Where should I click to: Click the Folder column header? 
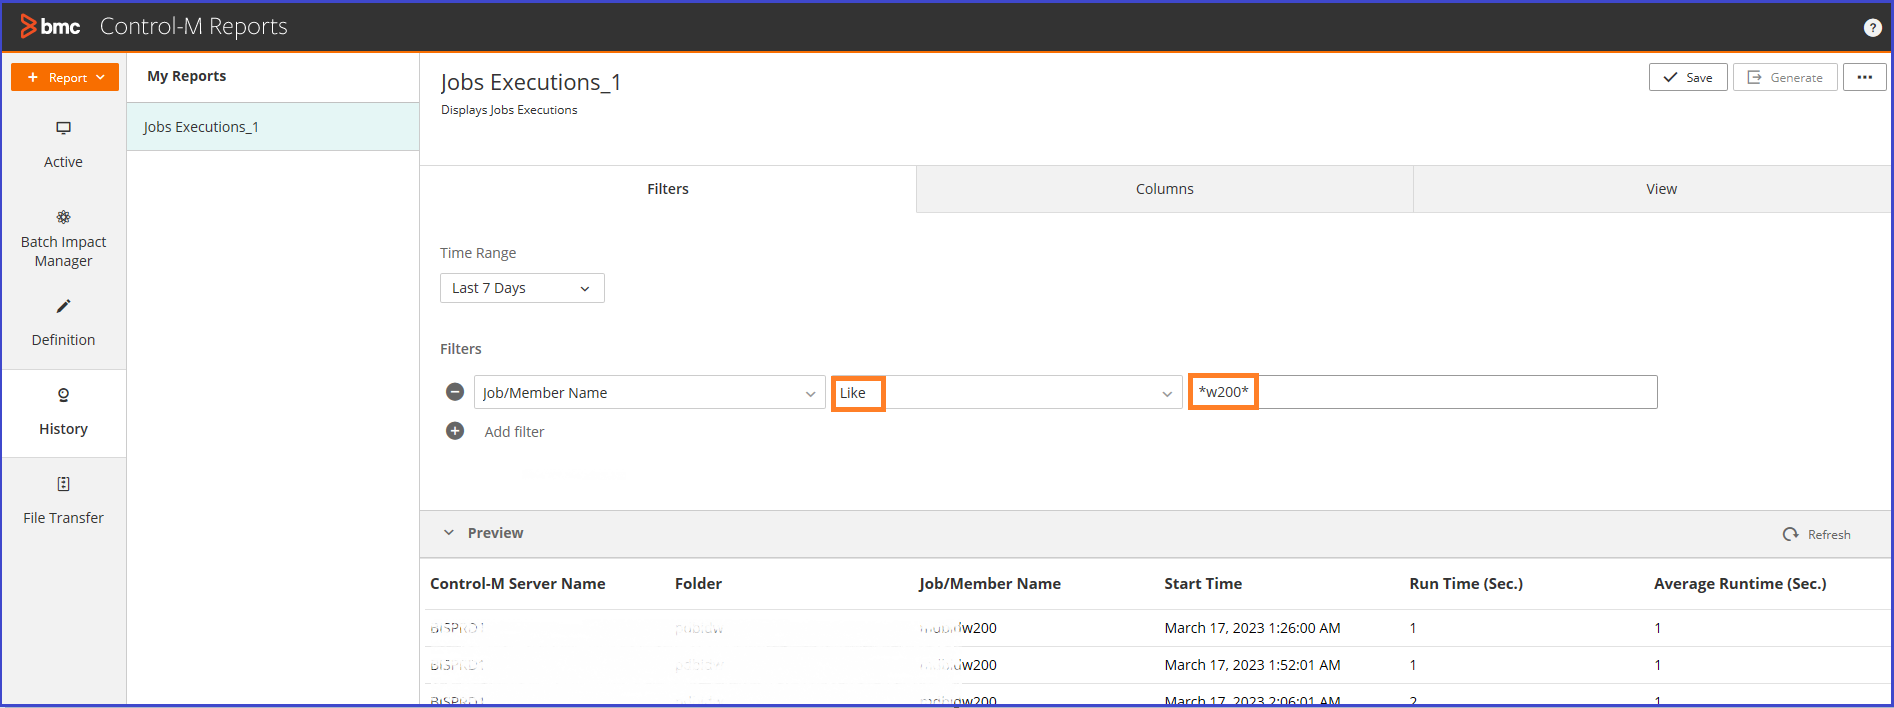pos(698,584)
